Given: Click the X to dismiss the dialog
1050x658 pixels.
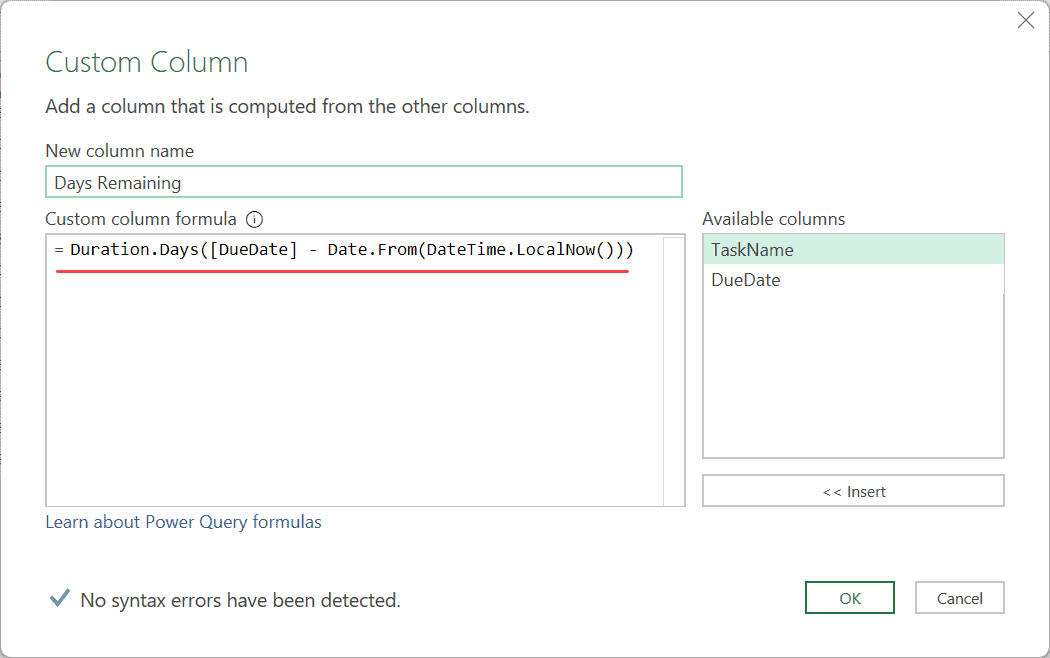Looking at the screenshot, I should (1025, 20).
